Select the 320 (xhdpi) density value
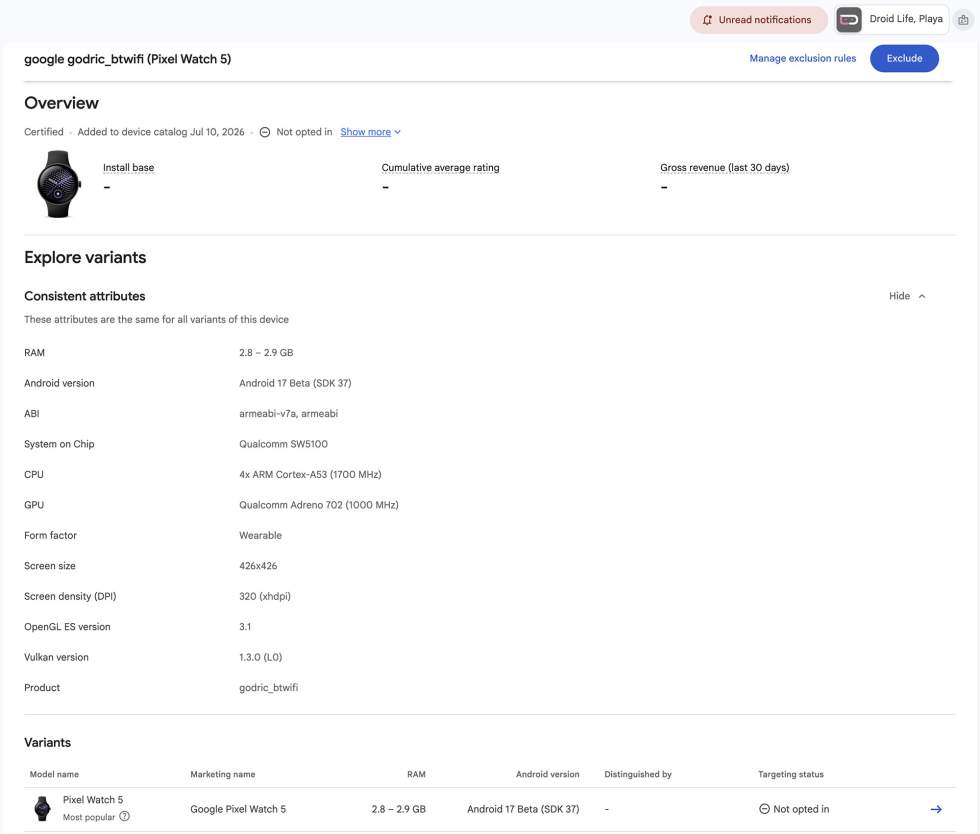Viewport: 980px width, 834px height. tap(264, 596)
